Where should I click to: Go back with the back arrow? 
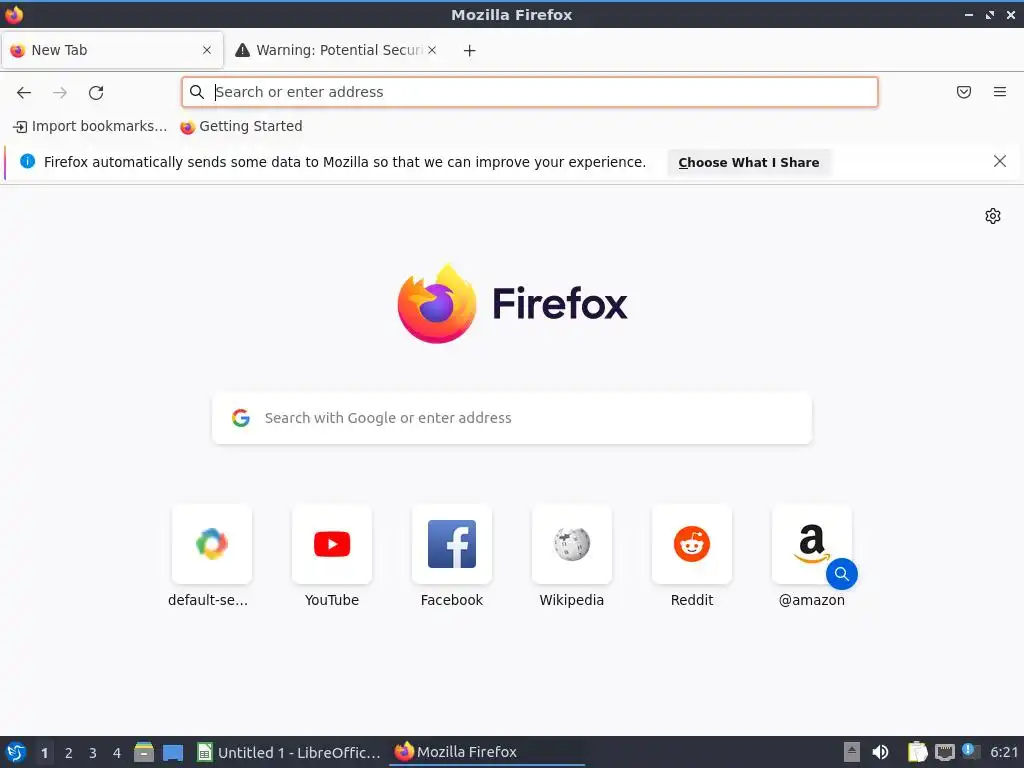[x=24, y=92]
